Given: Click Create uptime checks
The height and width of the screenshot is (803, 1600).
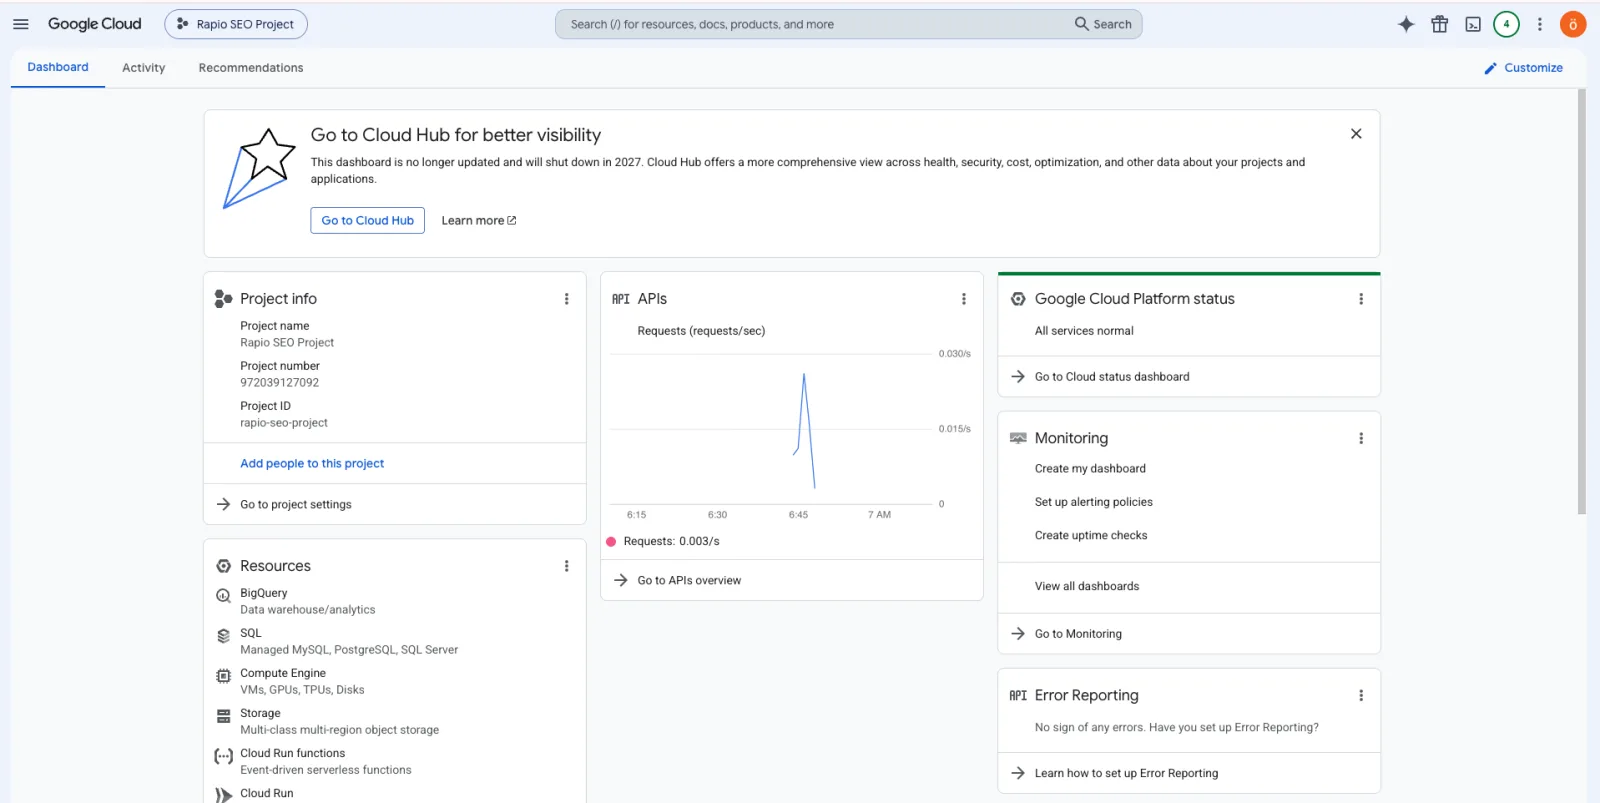Looking at the screenshot, I should [1091, 535].
